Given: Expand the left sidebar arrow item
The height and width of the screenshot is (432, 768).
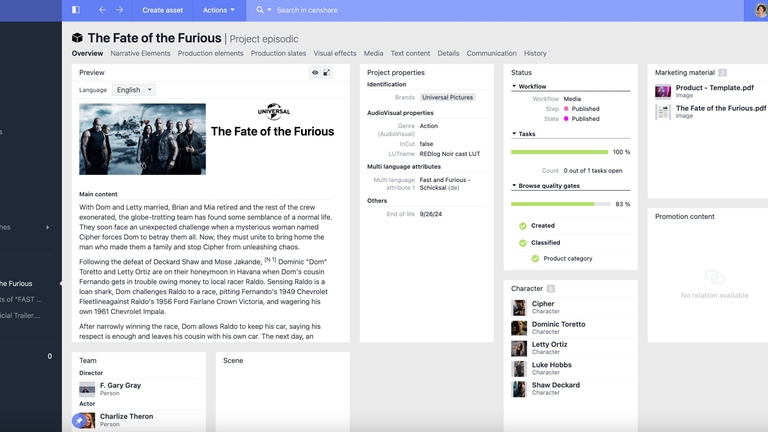Looking at the screenshot, I should pos(48,227).
